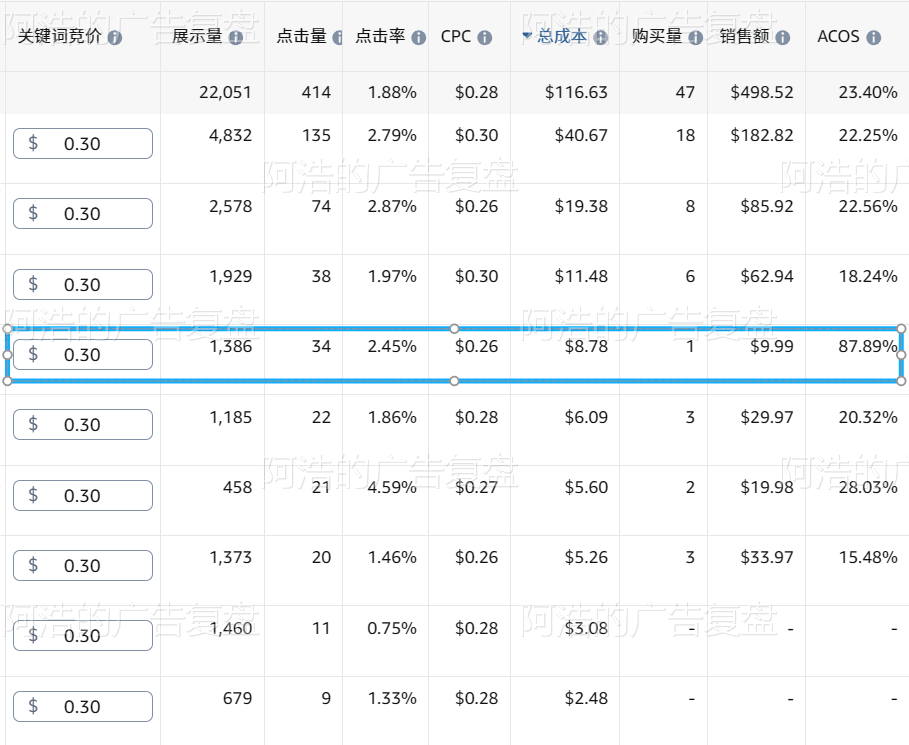Select CTR value 0.75%
The width and height of the screenshot is (909, 745).
pos(392,628)
